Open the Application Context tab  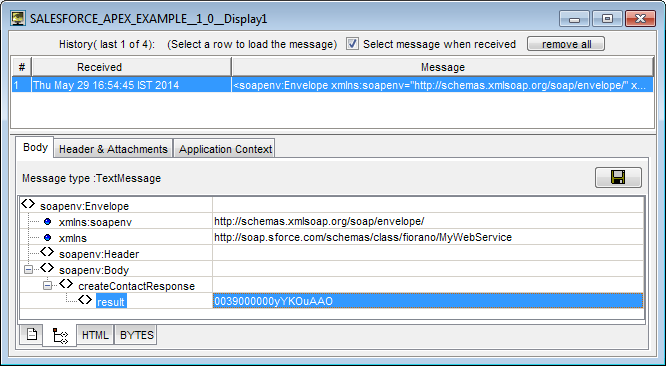(225, 149)
